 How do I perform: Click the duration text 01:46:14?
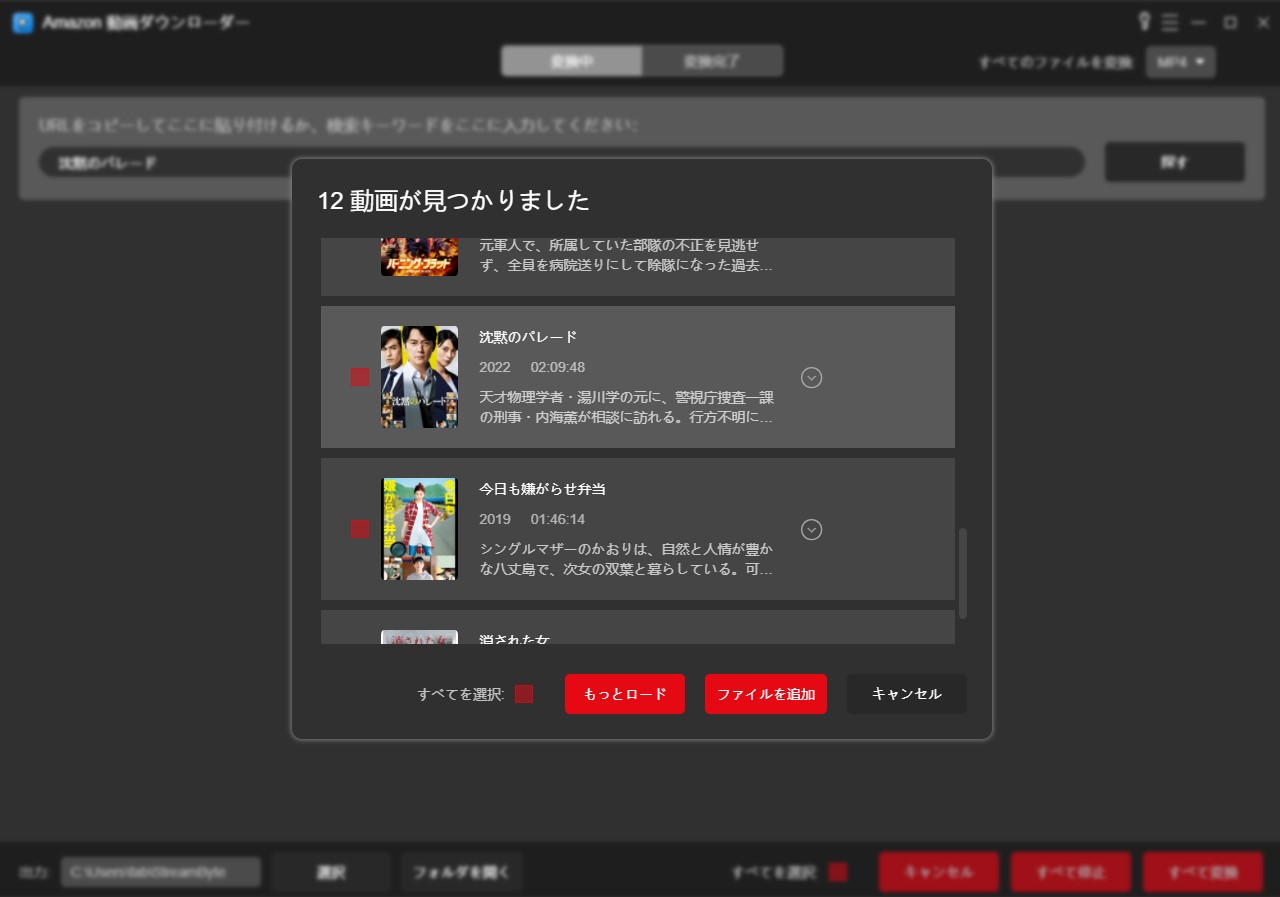558,519
